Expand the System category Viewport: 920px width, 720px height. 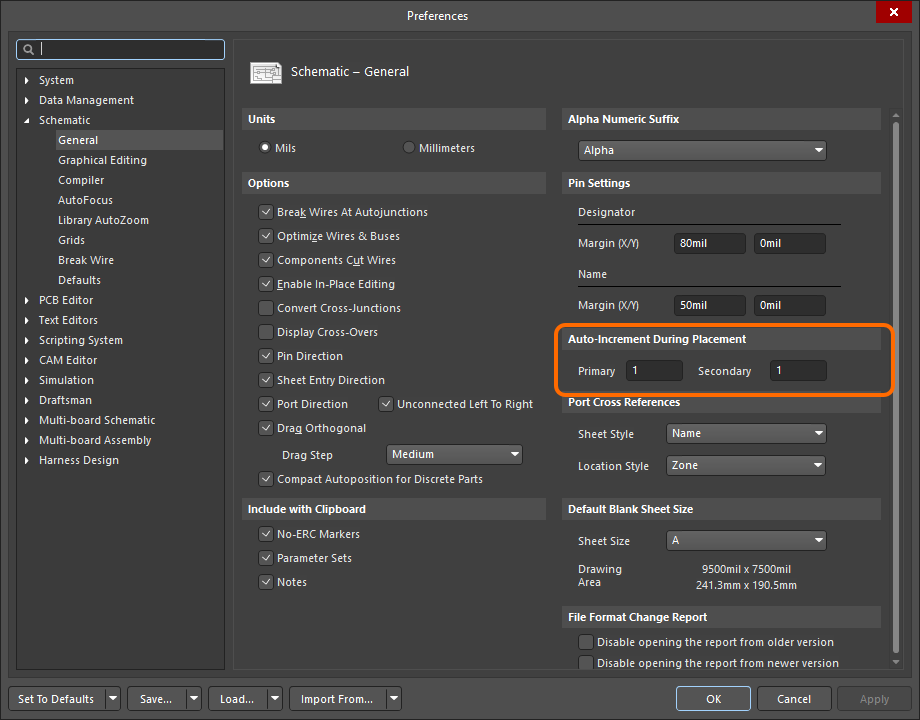coord(26,80)
